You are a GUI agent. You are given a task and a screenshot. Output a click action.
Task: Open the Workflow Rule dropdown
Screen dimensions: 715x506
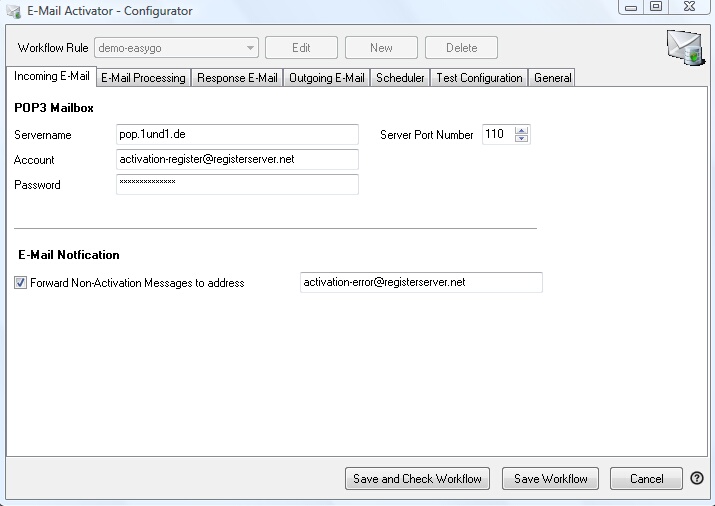(250, 47)
